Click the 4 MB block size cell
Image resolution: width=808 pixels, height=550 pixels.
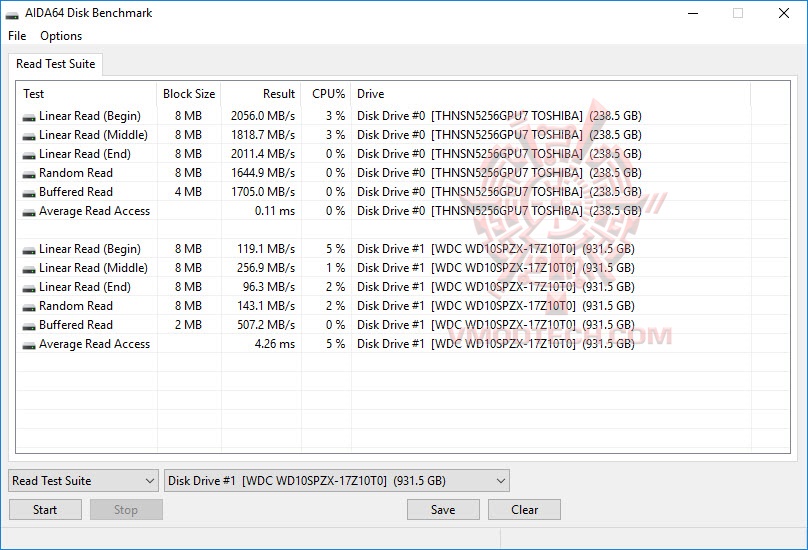click(188, 192)
